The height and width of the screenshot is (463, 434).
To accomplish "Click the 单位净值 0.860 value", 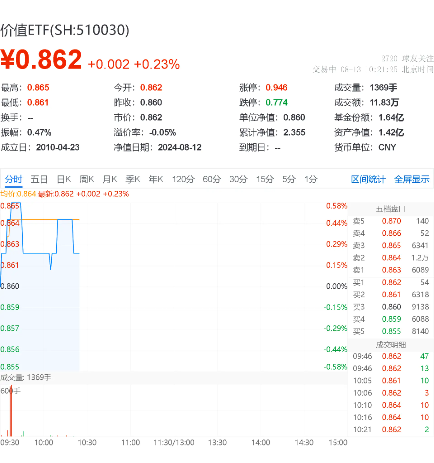I will pos(294,117).
